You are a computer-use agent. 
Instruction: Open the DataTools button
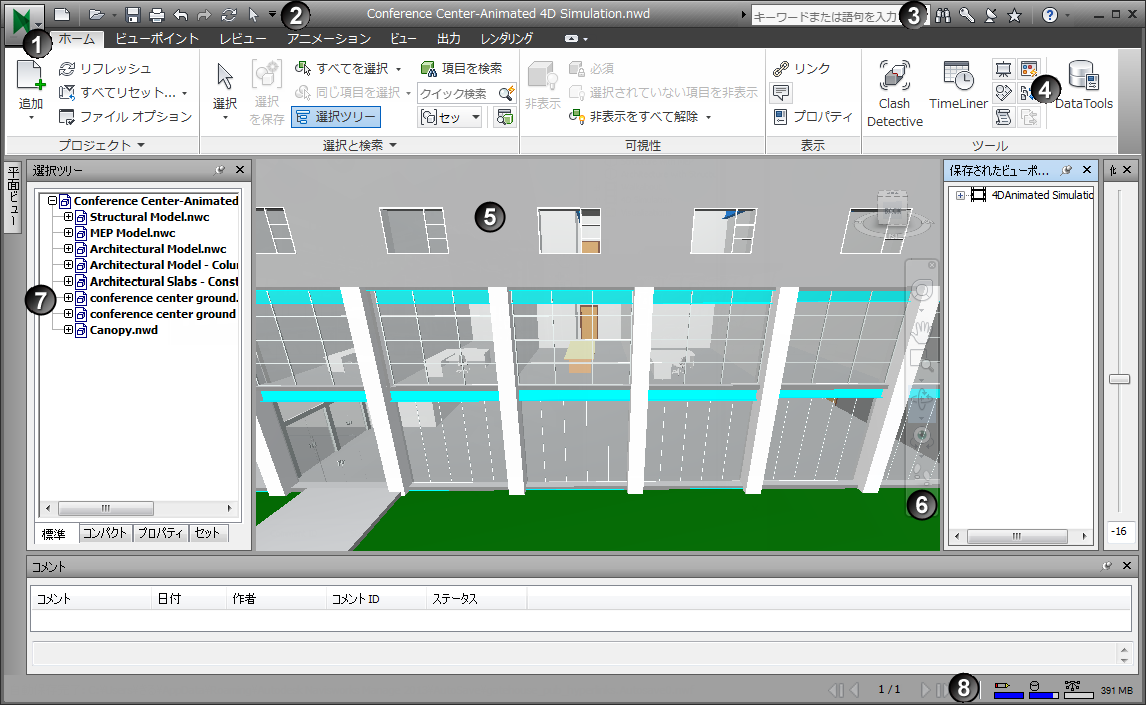click(x=1084, y=85)
